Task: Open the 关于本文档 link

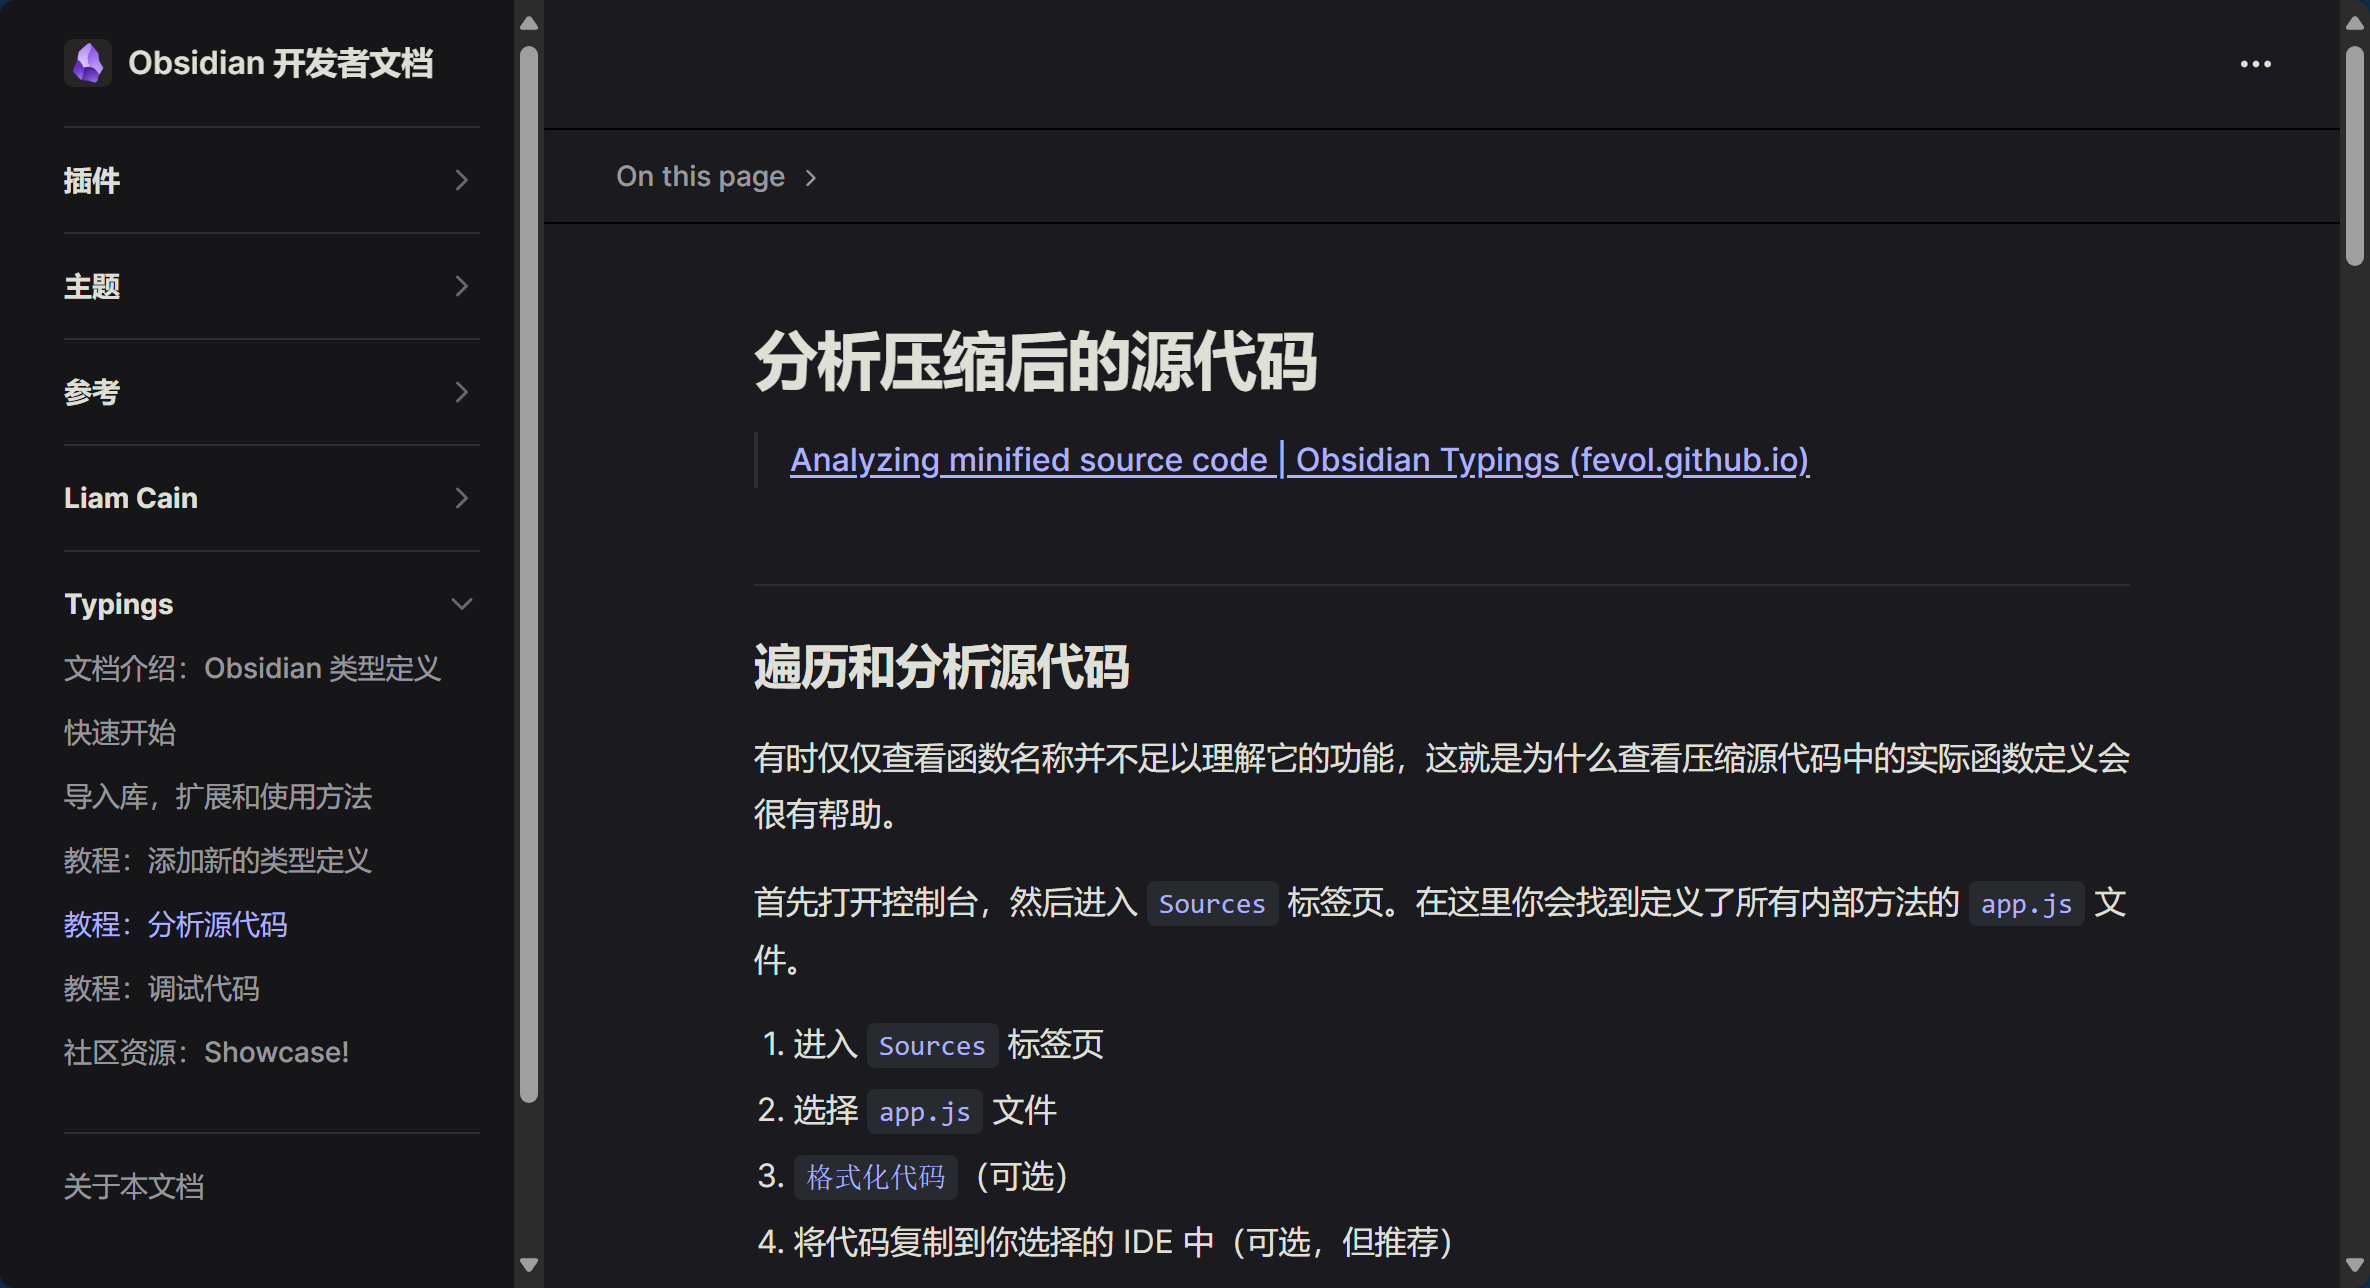Action: coord(134,1186)
